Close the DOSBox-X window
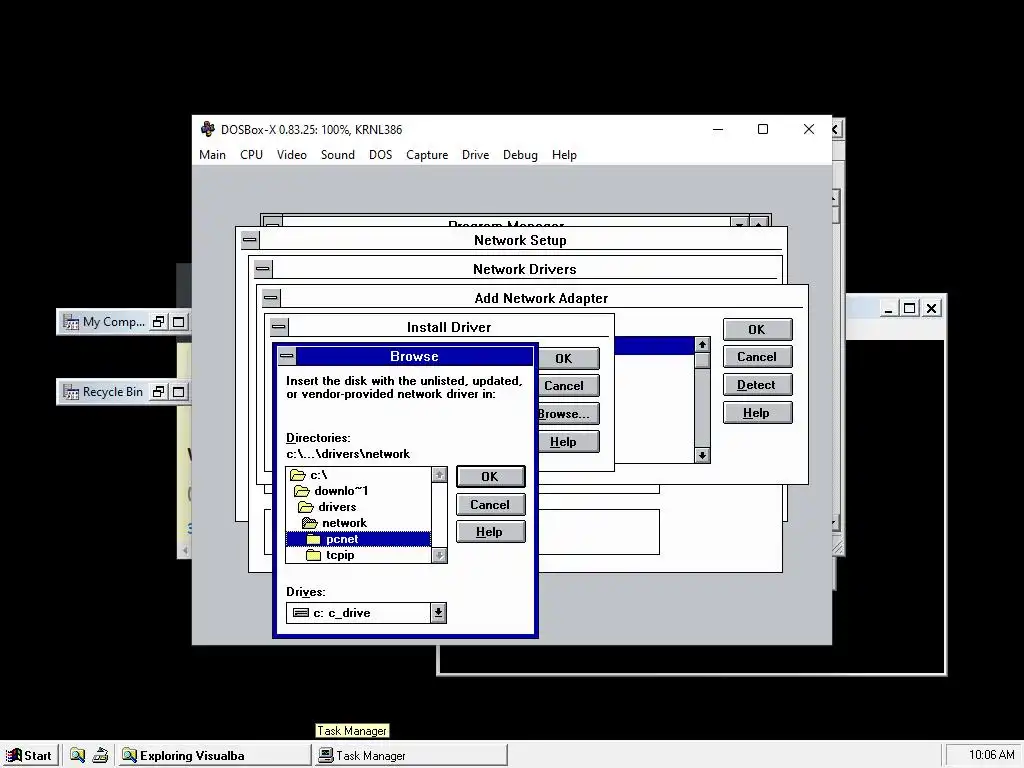The width and height of the screenshot is (1024, 768). (808, 129)
